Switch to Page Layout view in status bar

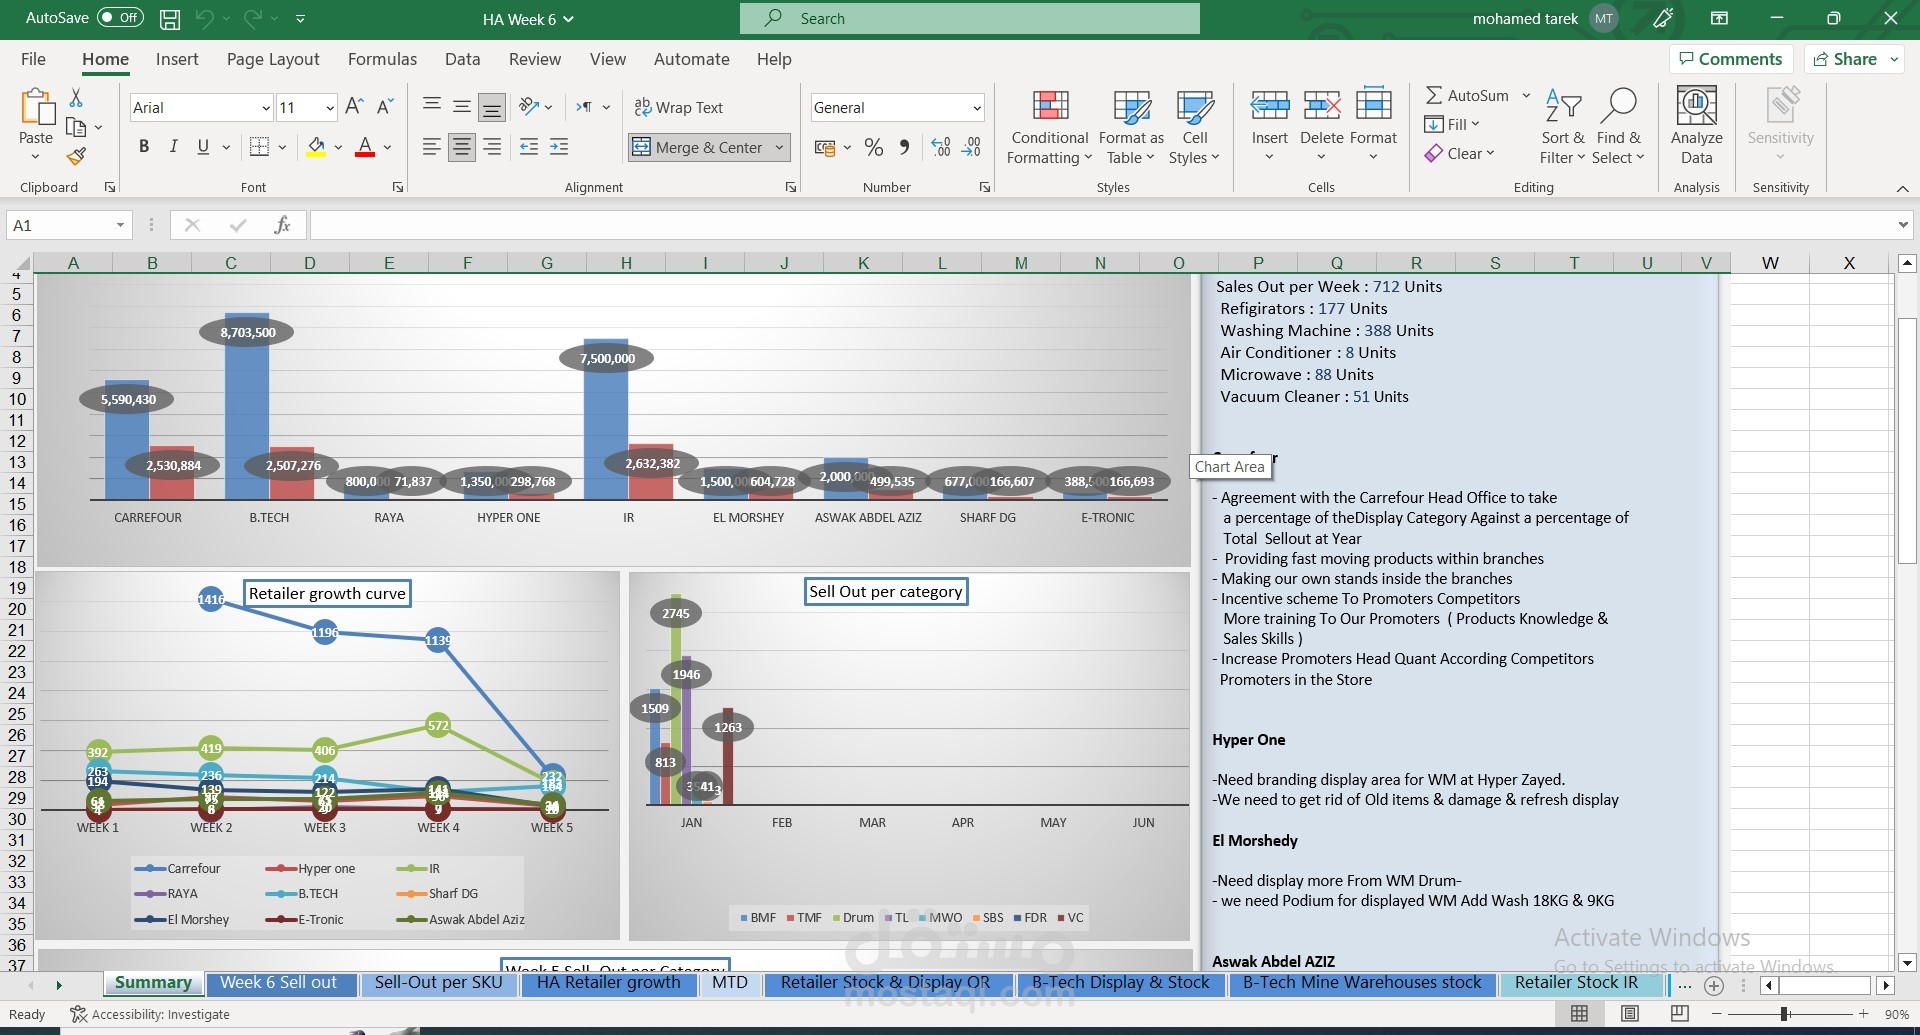click(x=1630, y=1014)
